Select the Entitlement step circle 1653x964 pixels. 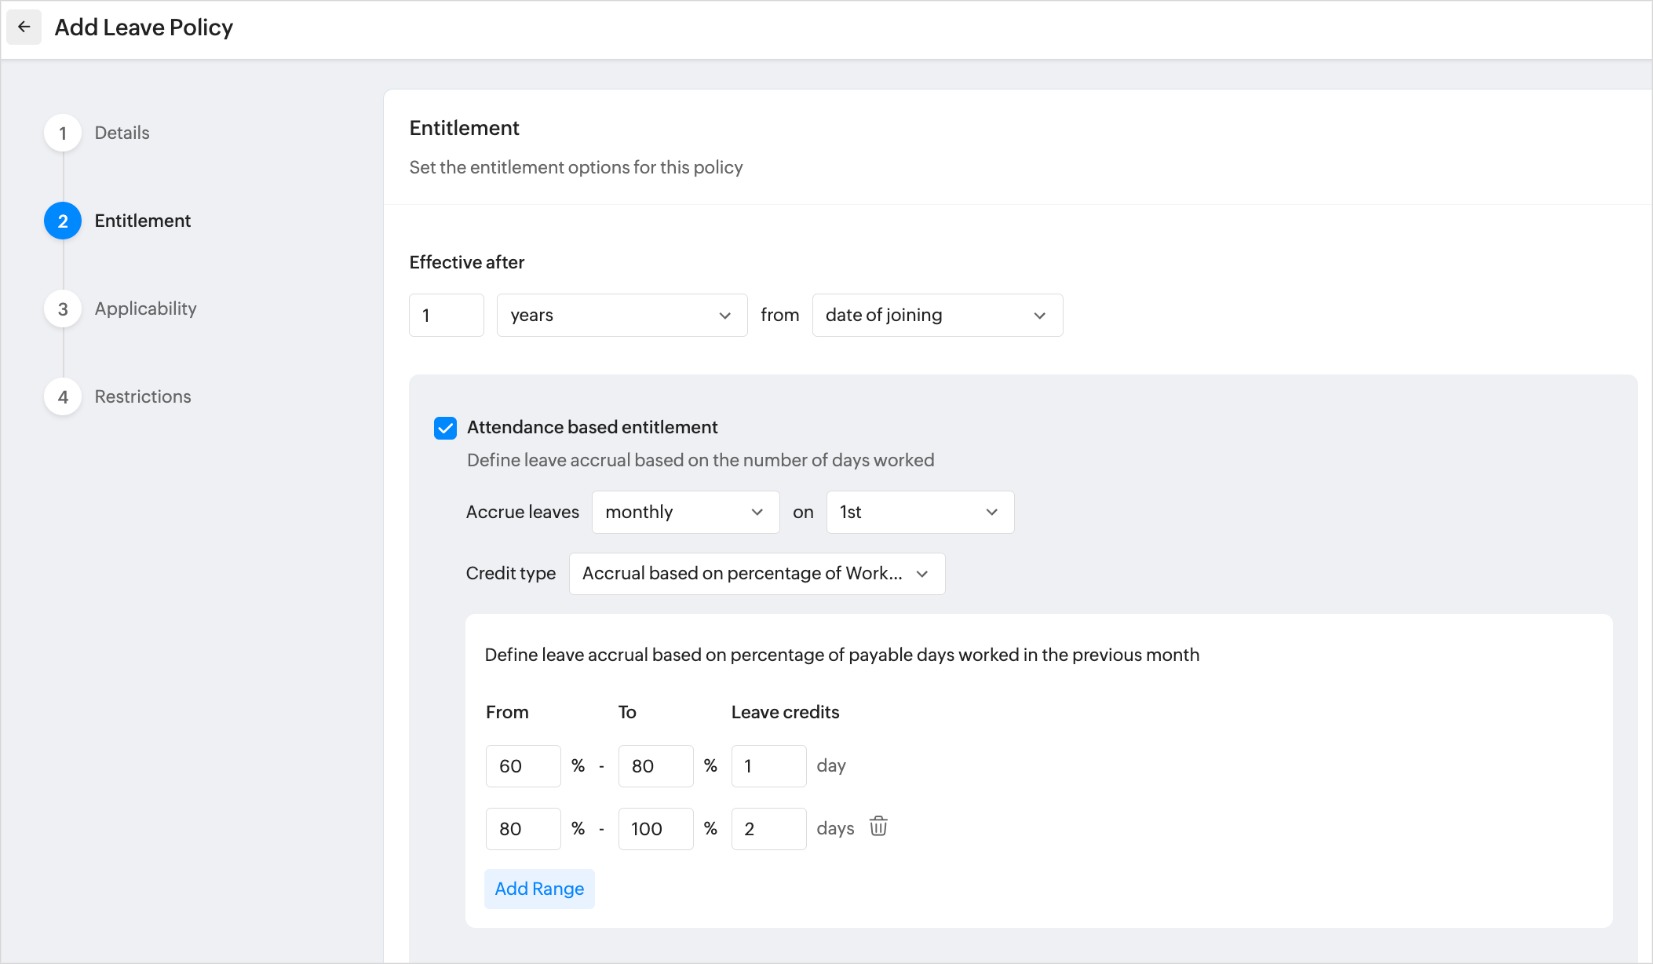click(63, 221)
